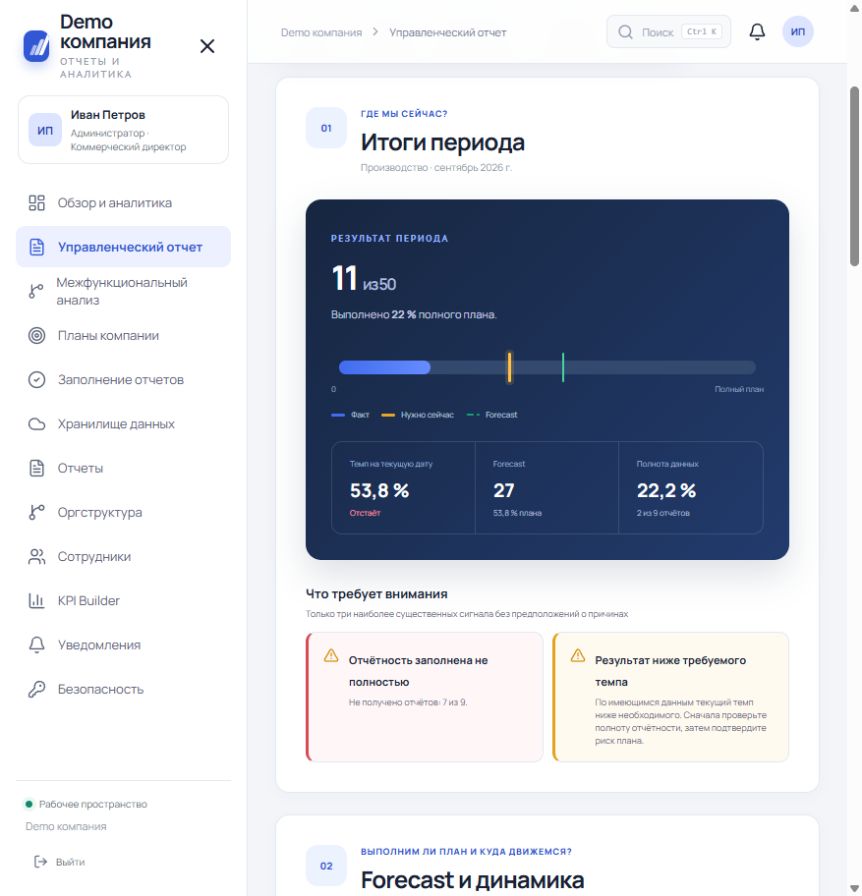
Task: Open Уведомления menu item
Action: (x=123, y=645)
